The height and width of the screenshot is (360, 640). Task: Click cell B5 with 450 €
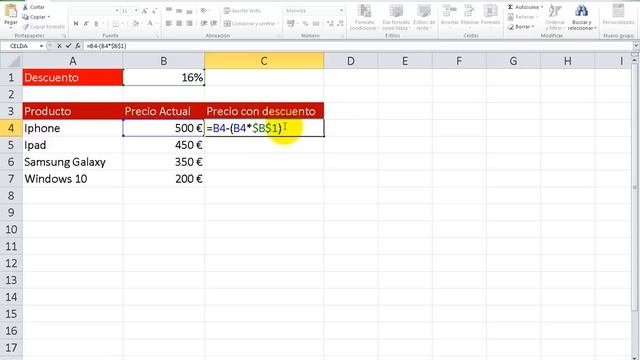pyautogui.click(x=163, y=145)
